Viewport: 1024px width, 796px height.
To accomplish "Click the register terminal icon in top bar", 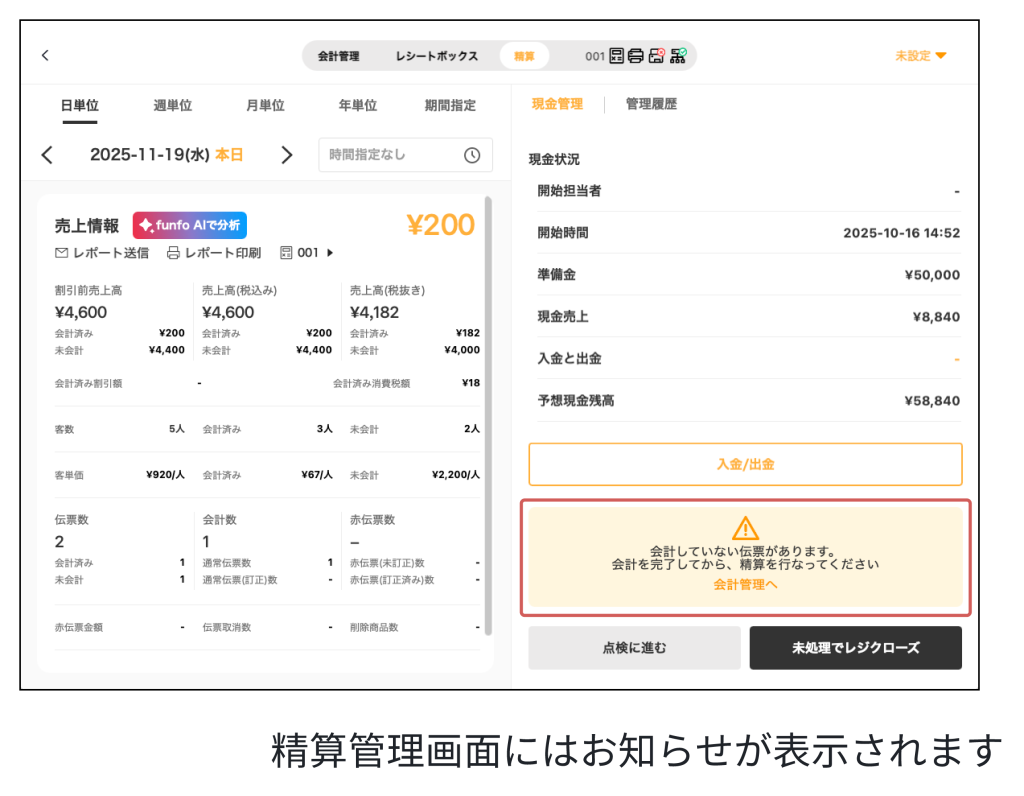I will 616,56.
